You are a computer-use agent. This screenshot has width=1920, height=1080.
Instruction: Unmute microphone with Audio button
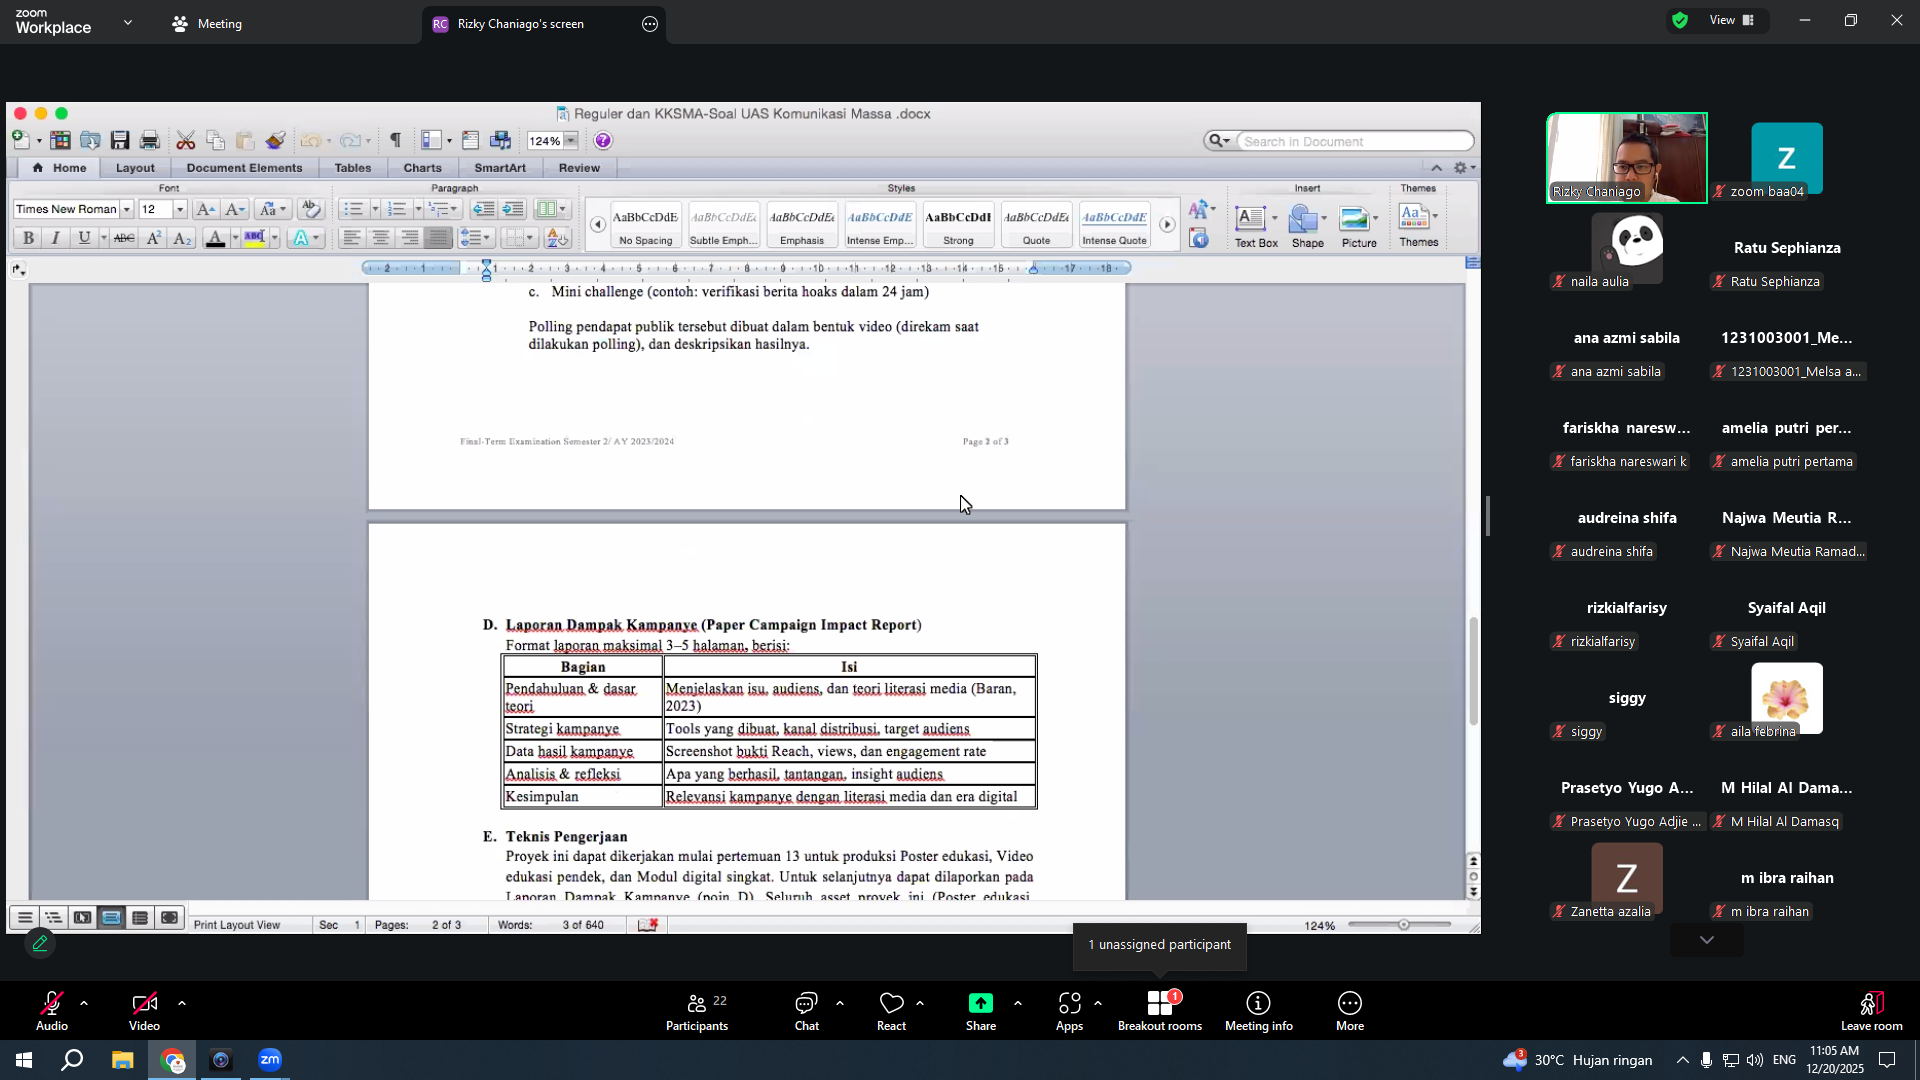pyautogui.click(x=52, y=1011)
